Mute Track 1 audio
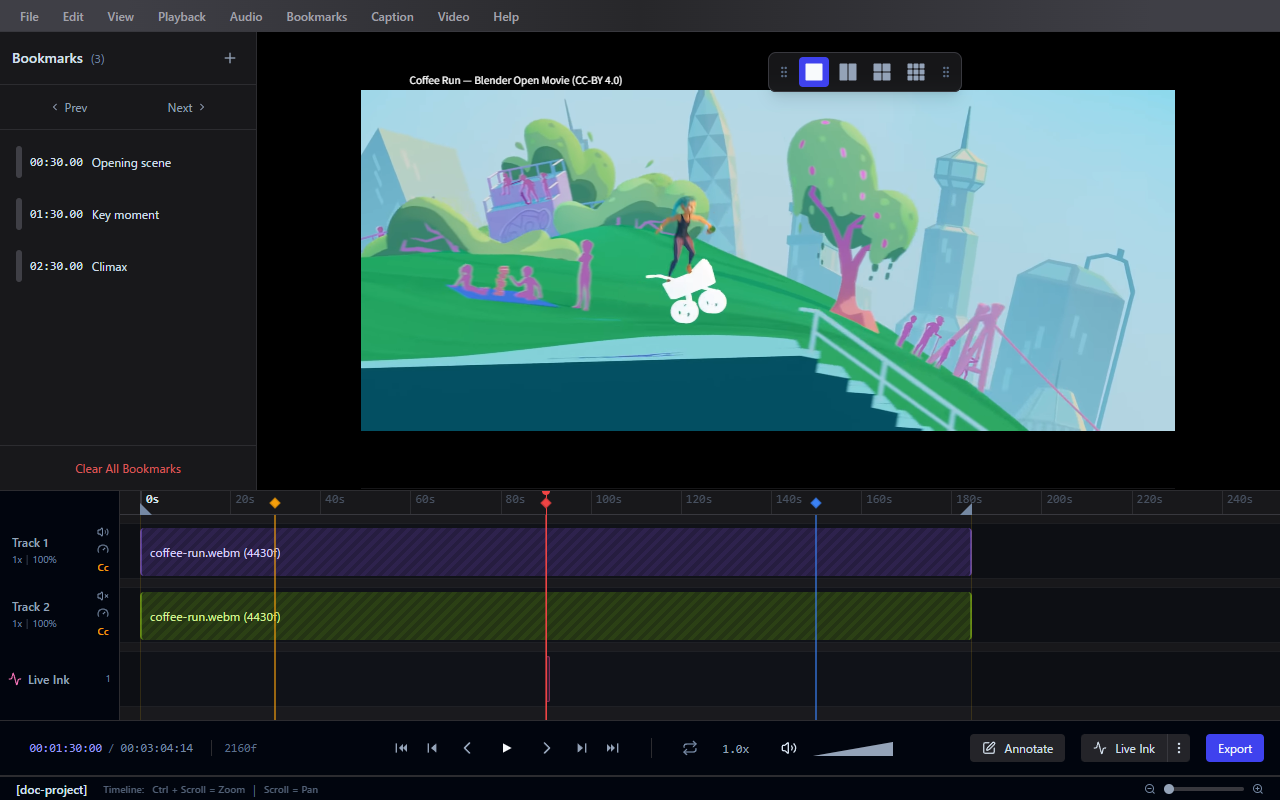 (102, 533)
